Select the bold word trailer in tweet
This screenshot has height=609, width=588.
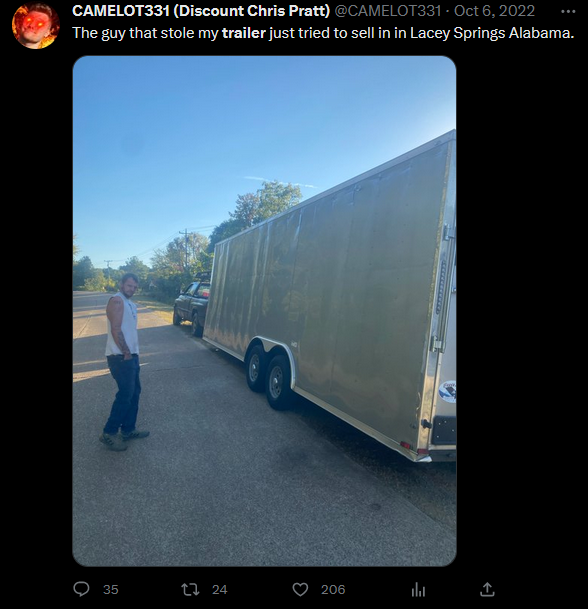244,33
